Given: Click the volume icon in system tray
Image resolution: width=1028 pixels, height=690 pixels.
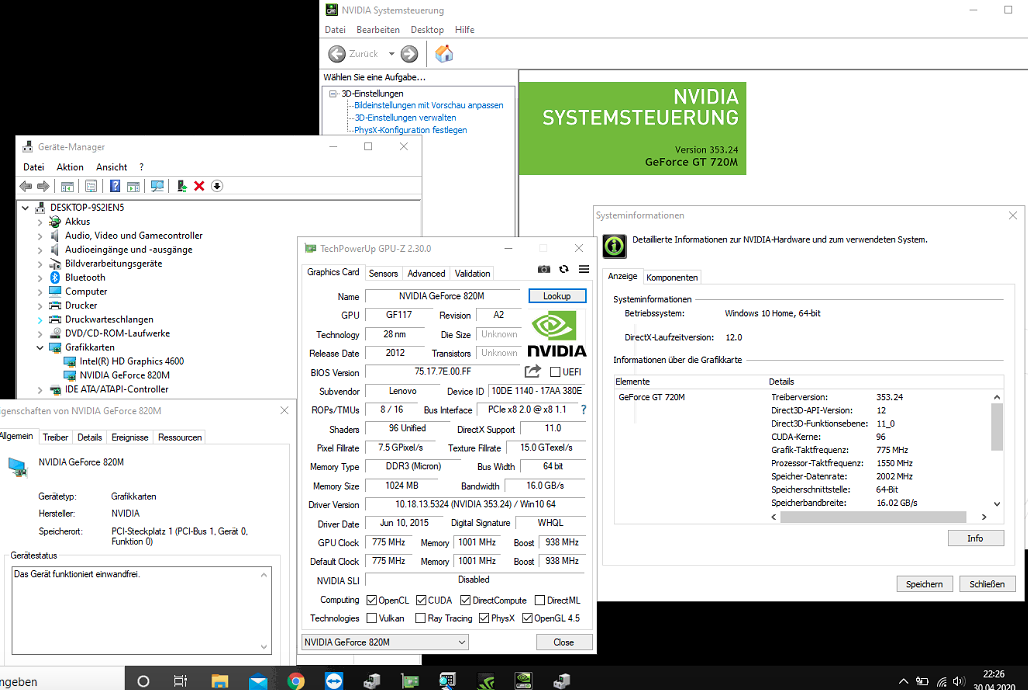Looking at the screenshot, I should tap(959, 682).
